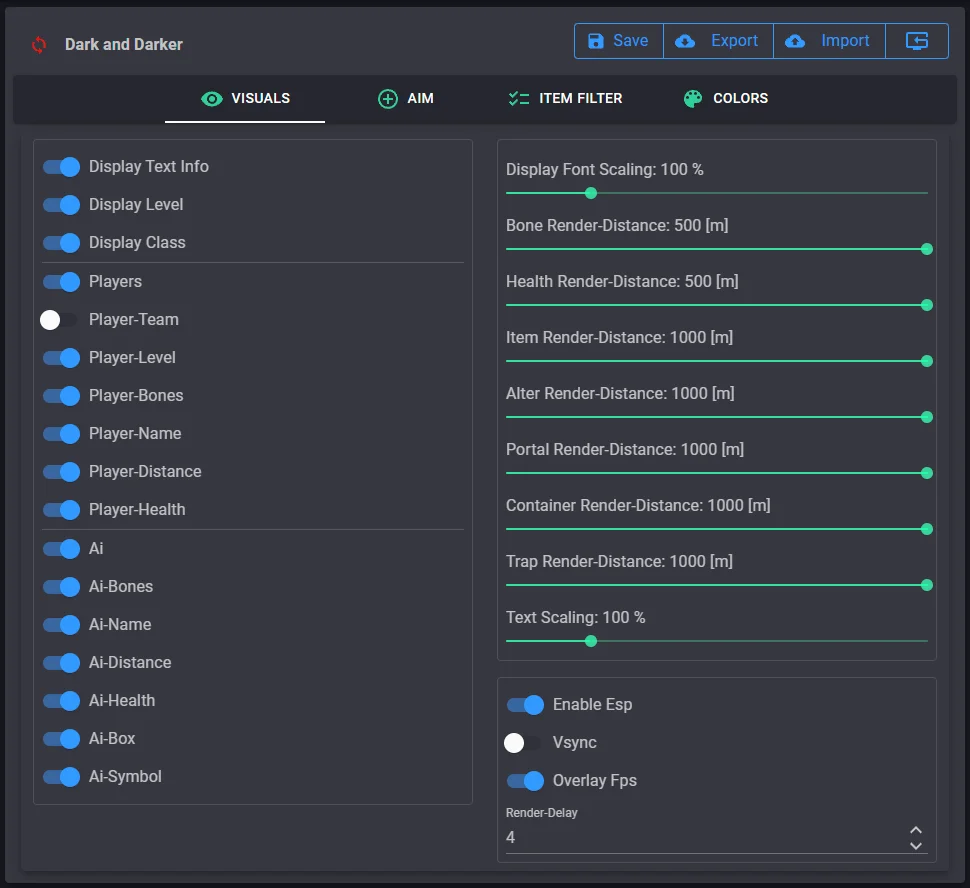This screenshot has height=888, width=970.
Task: Disable the Ai-Box toggle
Action: 61,739
